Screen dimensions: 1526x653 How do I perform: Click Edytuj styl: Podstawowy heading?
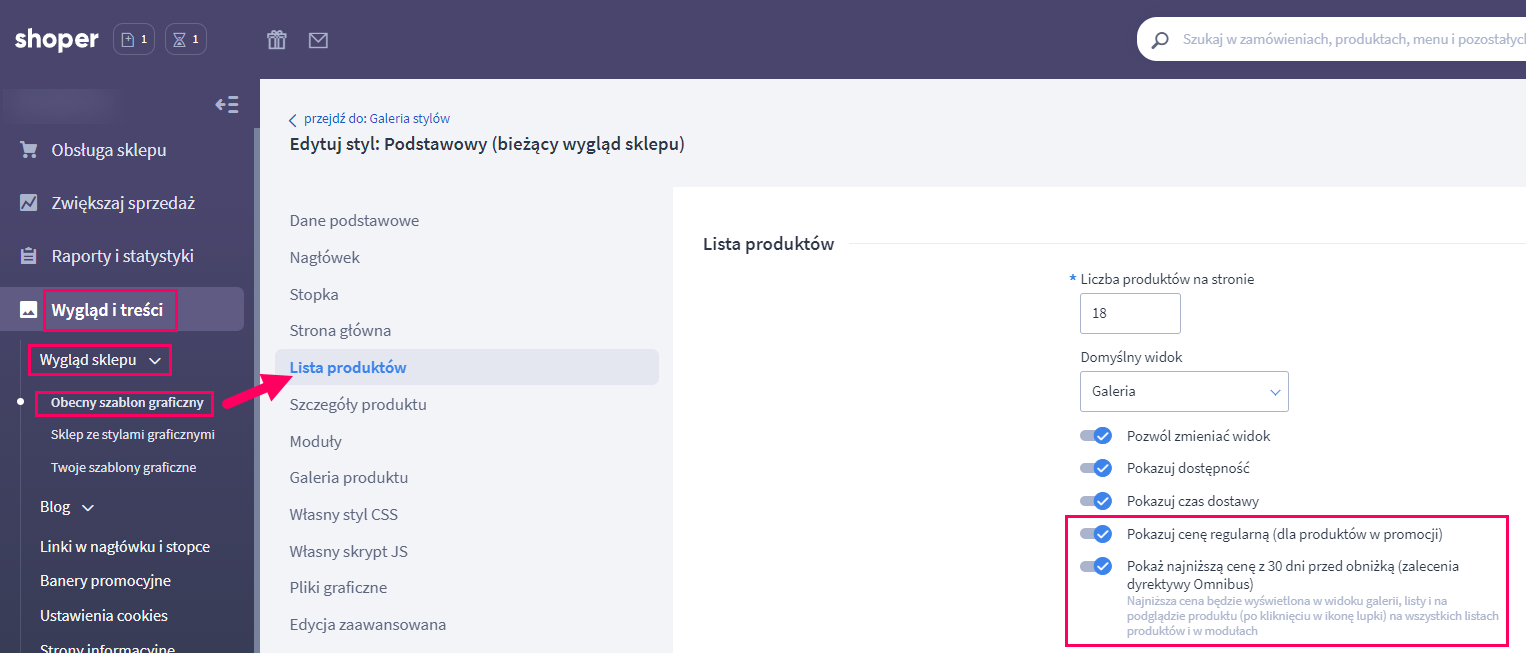click(487, 144)
